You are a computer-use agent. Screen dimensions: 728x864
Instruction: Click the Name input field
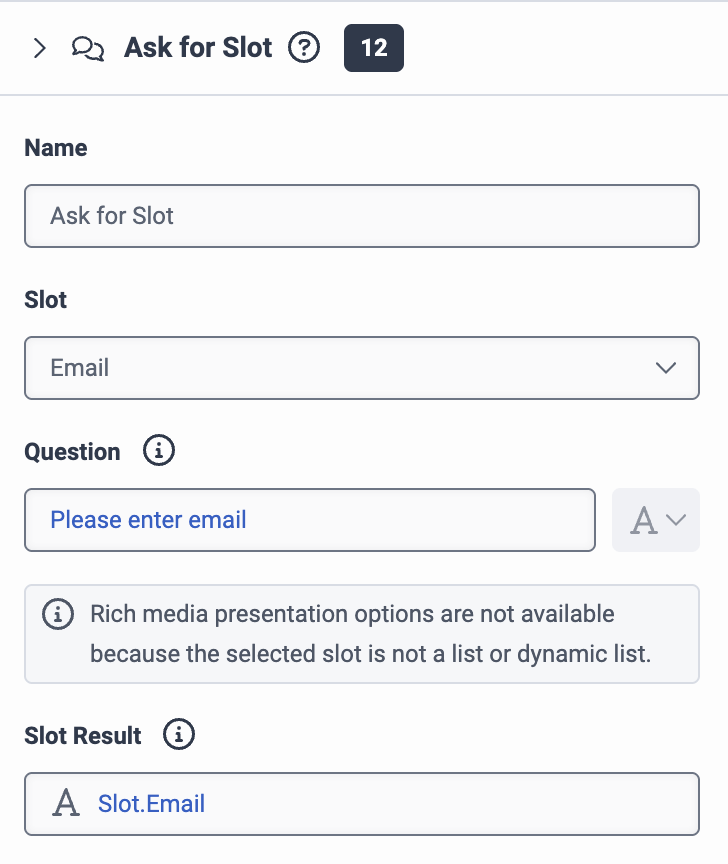pyautogui.click(x=362, y=216)
